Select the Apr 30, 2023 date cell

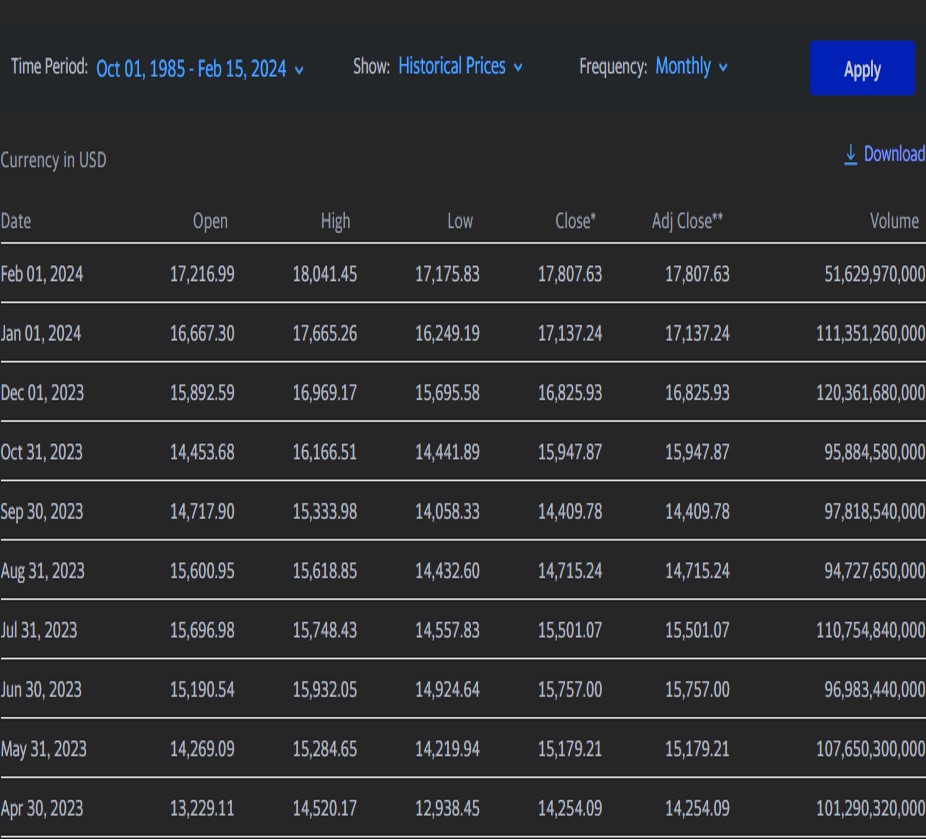click(42, 808)
